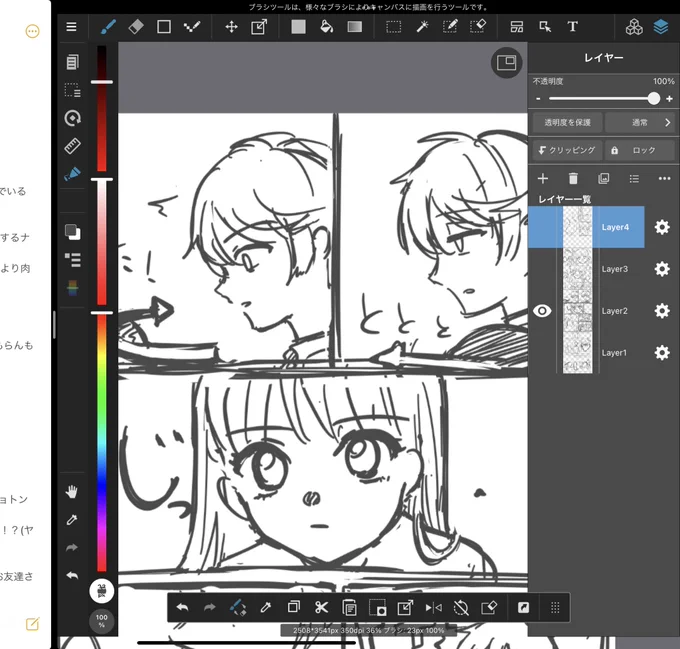The width and height of the screenshot is (680, 649).
Task: Click the rainbow hue color bar
Action: pos(101,442)
